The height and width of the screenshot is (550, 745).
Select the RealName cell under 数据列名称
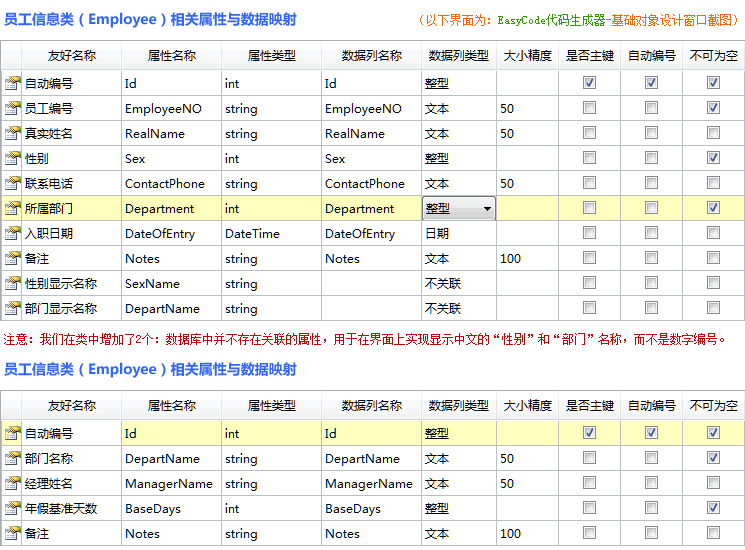372,133
